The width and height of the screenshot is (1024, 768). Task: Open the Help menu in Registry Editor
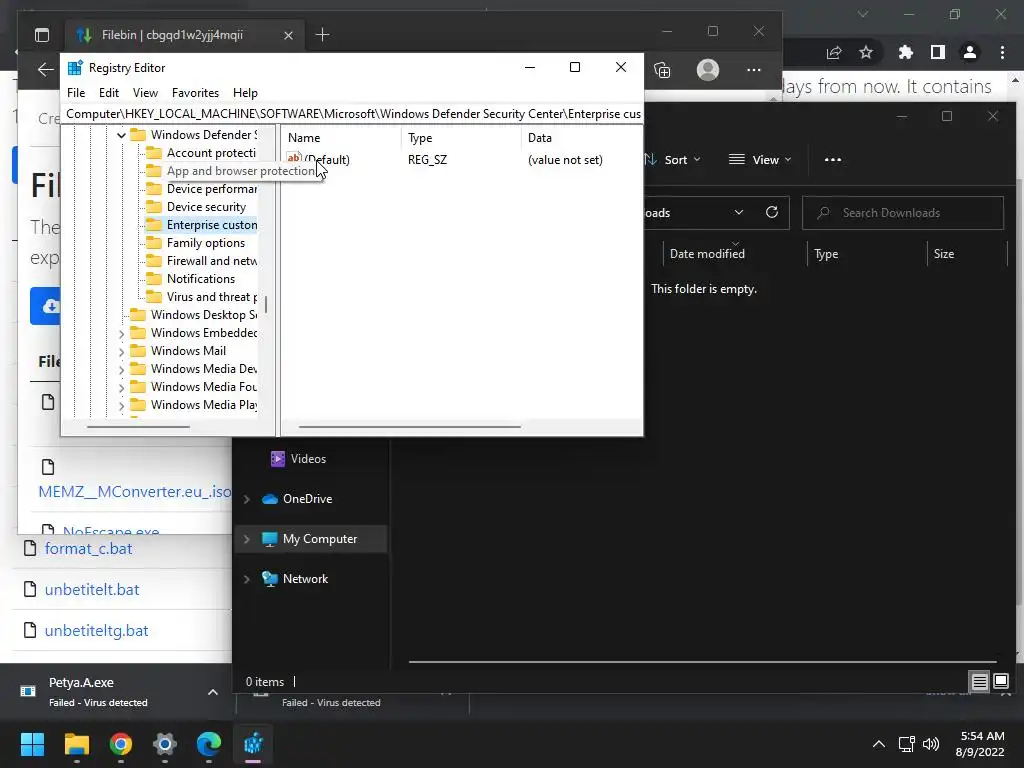tap(245, 93)
